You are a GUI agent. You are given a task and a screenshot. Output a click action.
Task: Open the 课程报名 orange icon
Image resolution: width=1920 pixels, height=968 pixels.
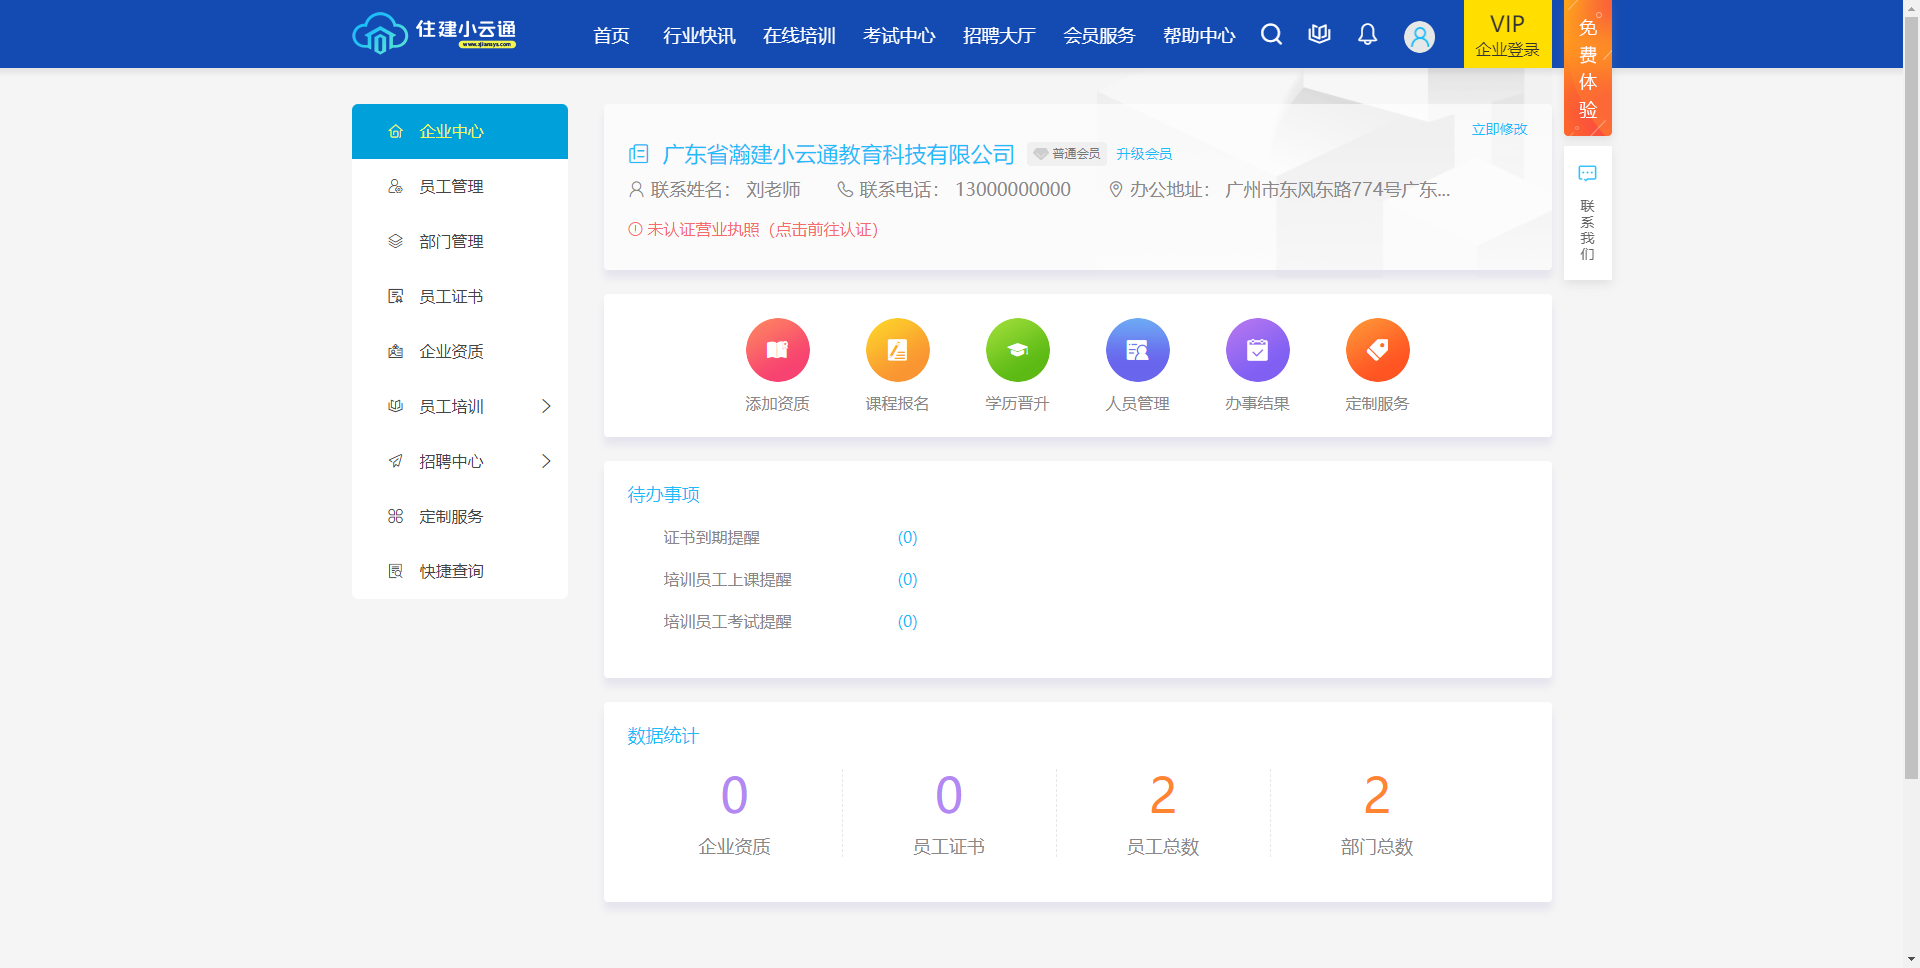pyautogui.click(x=897, y=350)
